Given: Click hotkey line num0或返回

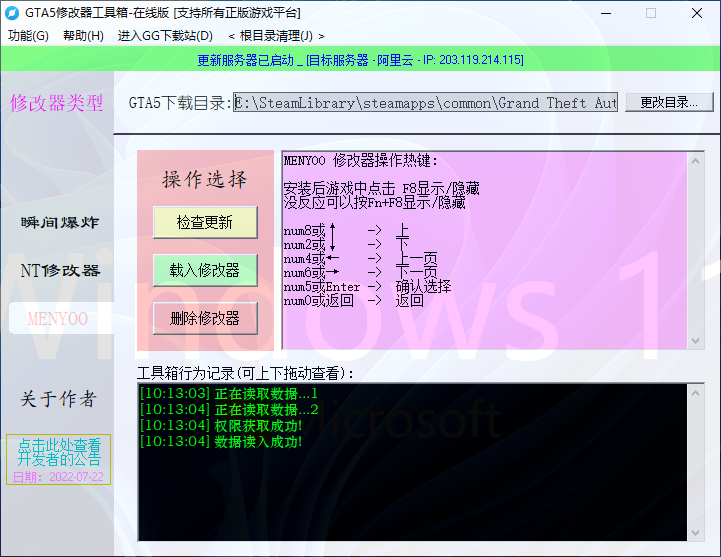Looking at the screenshot, I should 354,301.
